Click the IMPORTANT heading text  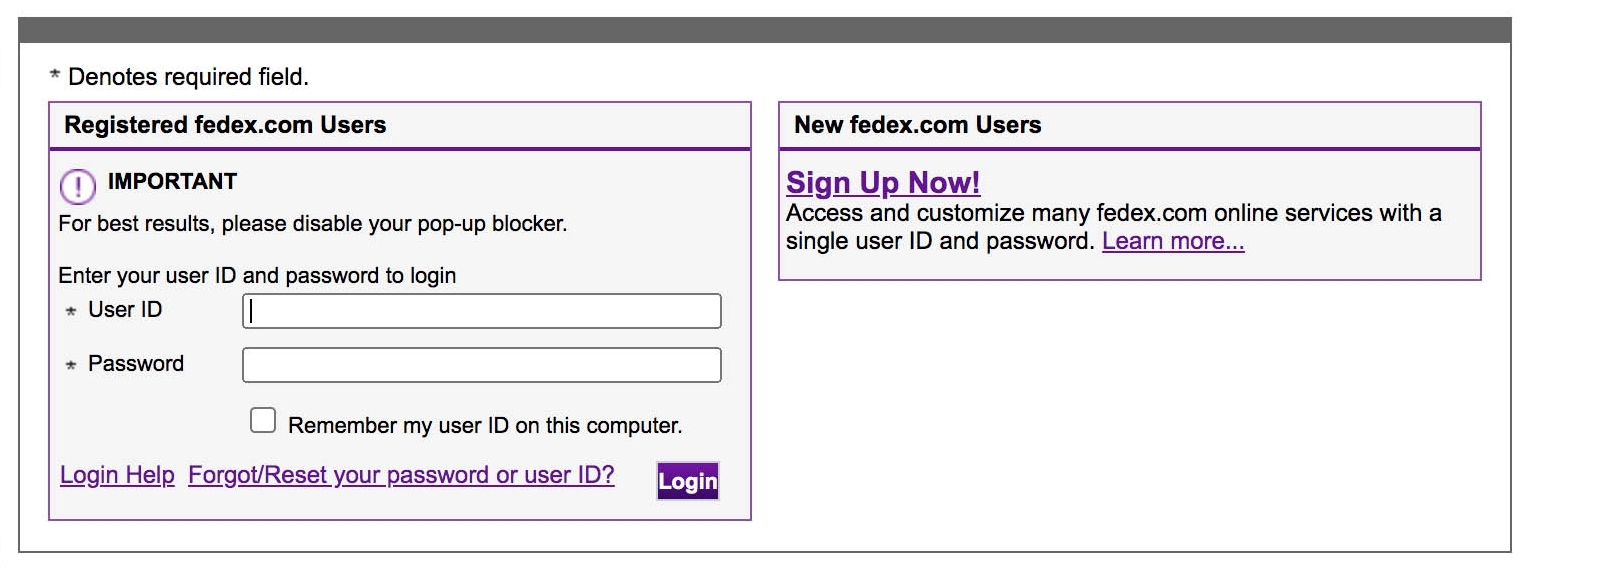tap(172, 181)
